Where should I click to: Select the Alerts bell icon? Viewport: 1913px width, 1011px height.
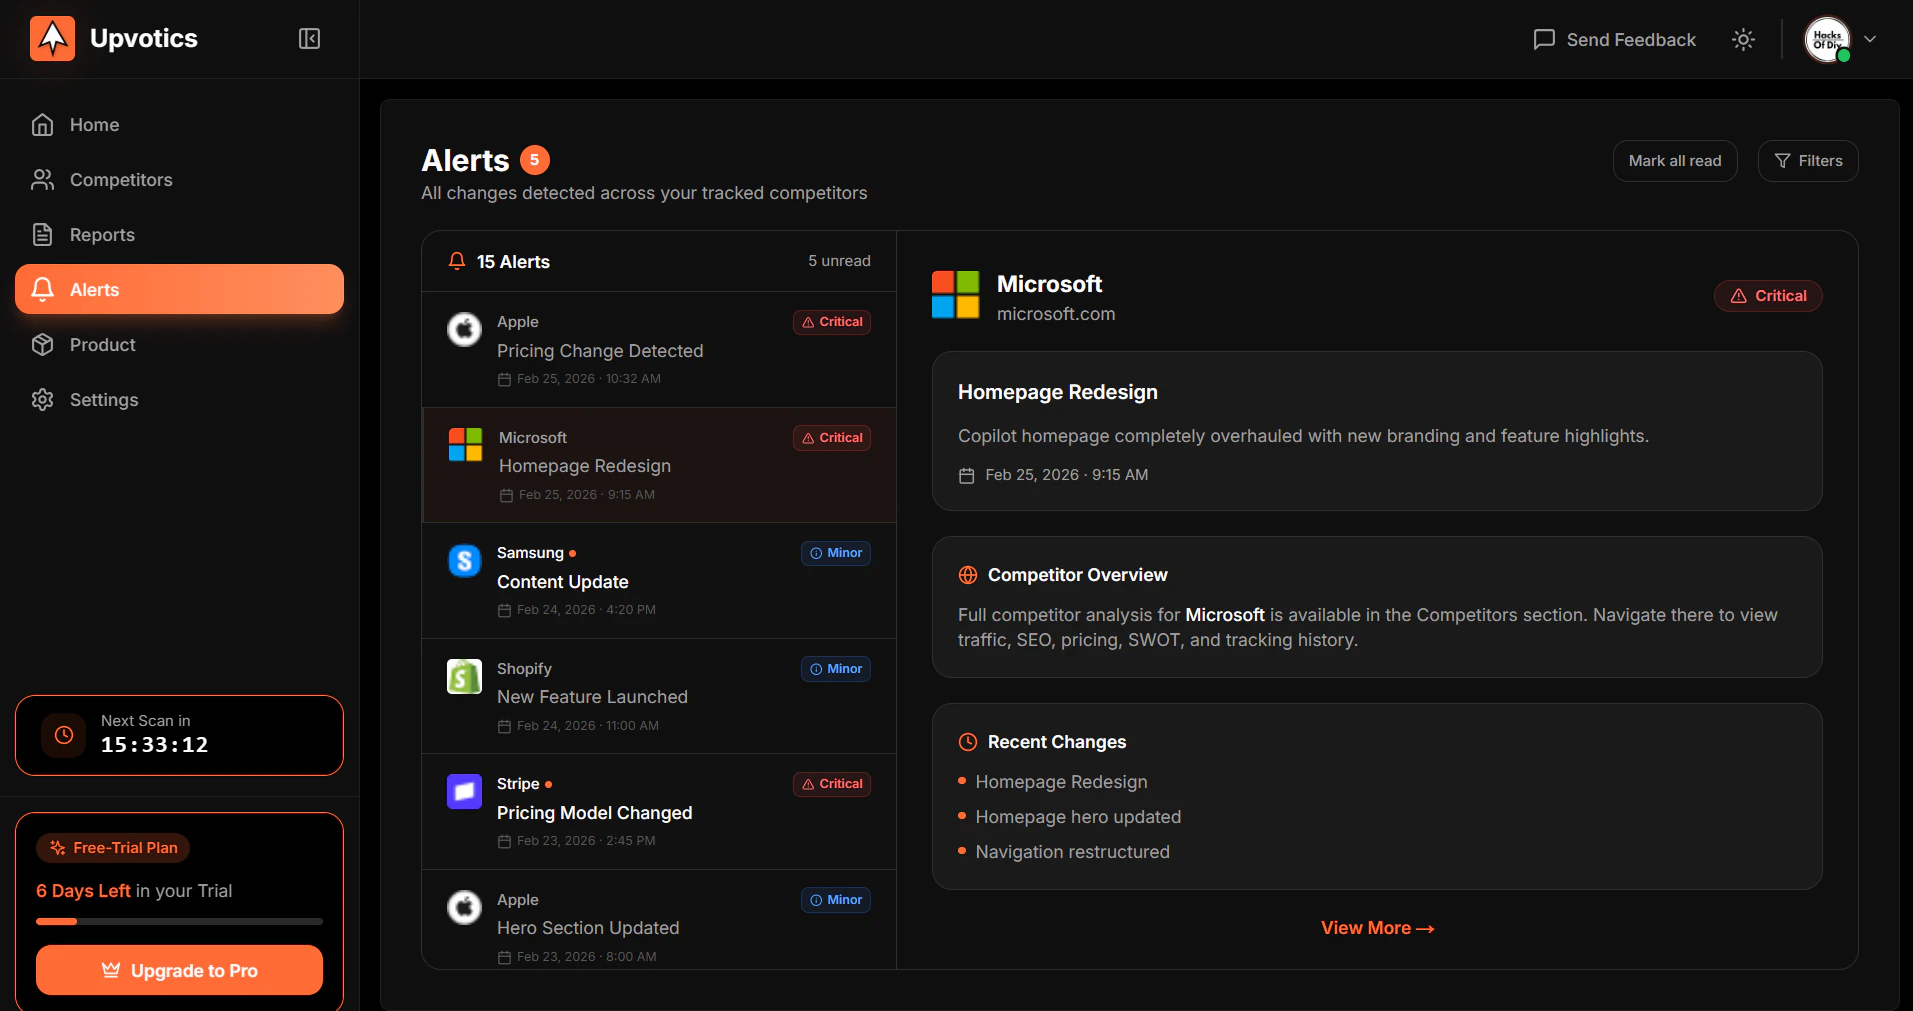42,289
